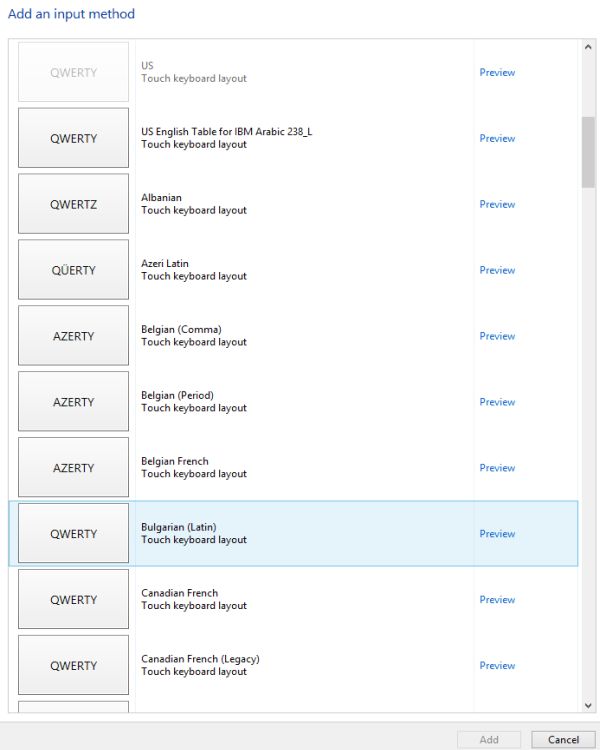Open Preview for Albanian layout

point(497,204)
